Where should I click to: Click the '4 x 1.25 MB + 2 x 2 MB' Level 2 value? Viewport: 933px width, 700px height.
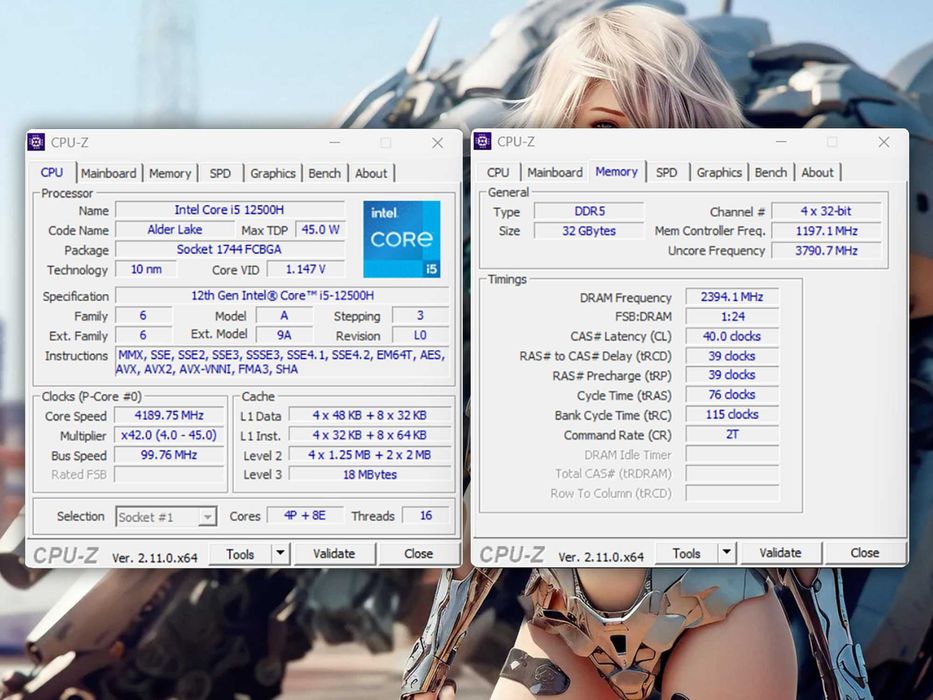(x=370, y=455)
